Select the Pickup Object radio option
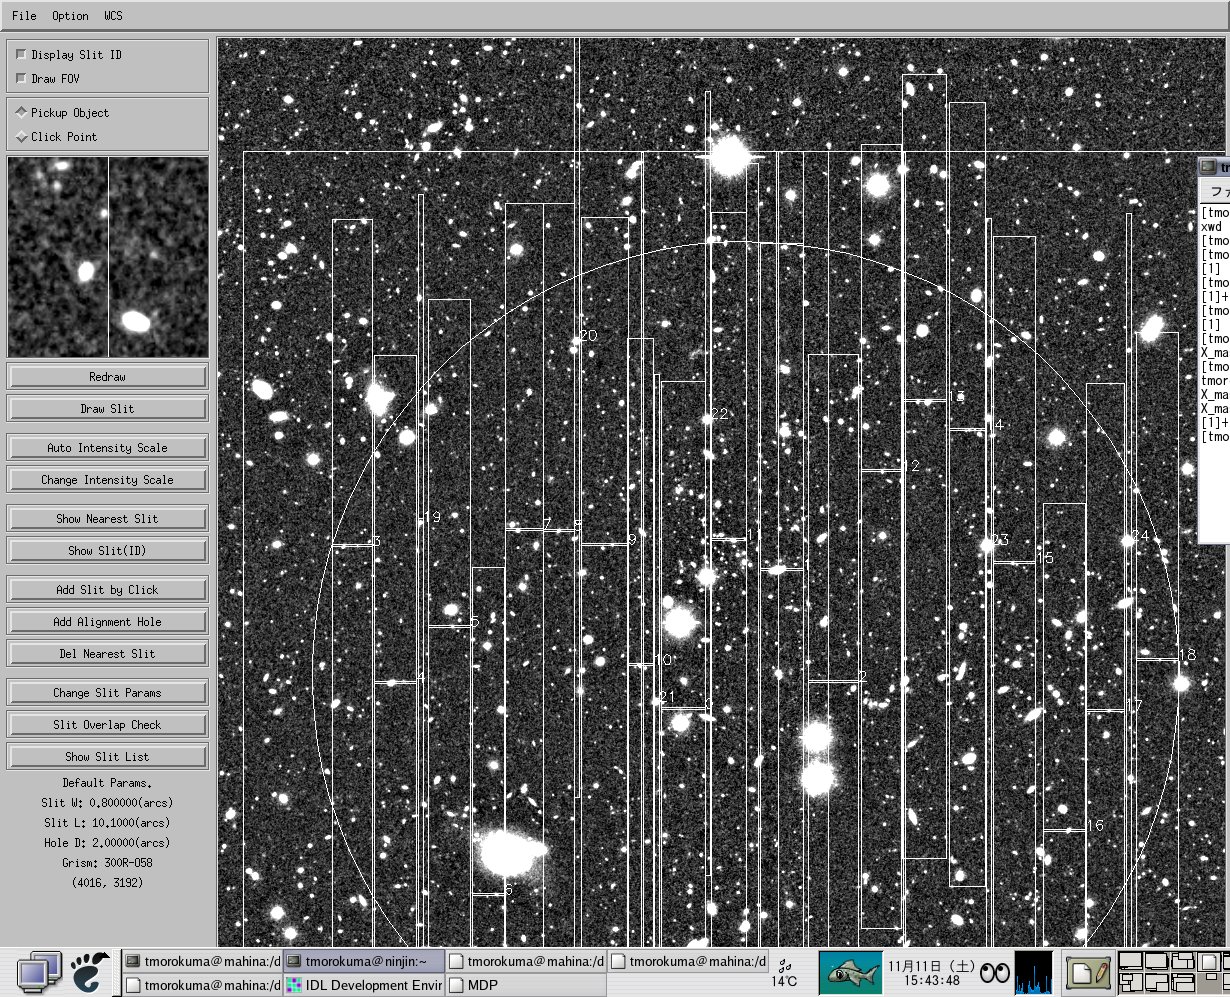This screenshot has width=1230, height=997. click(22, 113)
